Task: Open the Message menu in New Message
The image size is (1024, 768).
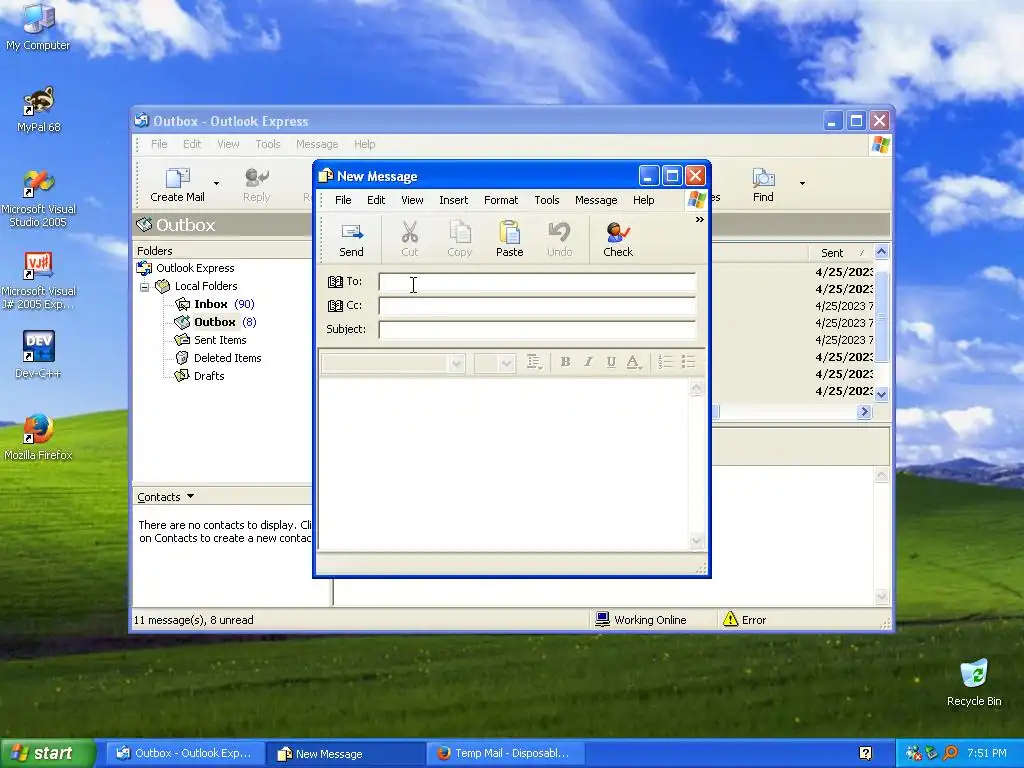Action: click(x=596, y=200)
